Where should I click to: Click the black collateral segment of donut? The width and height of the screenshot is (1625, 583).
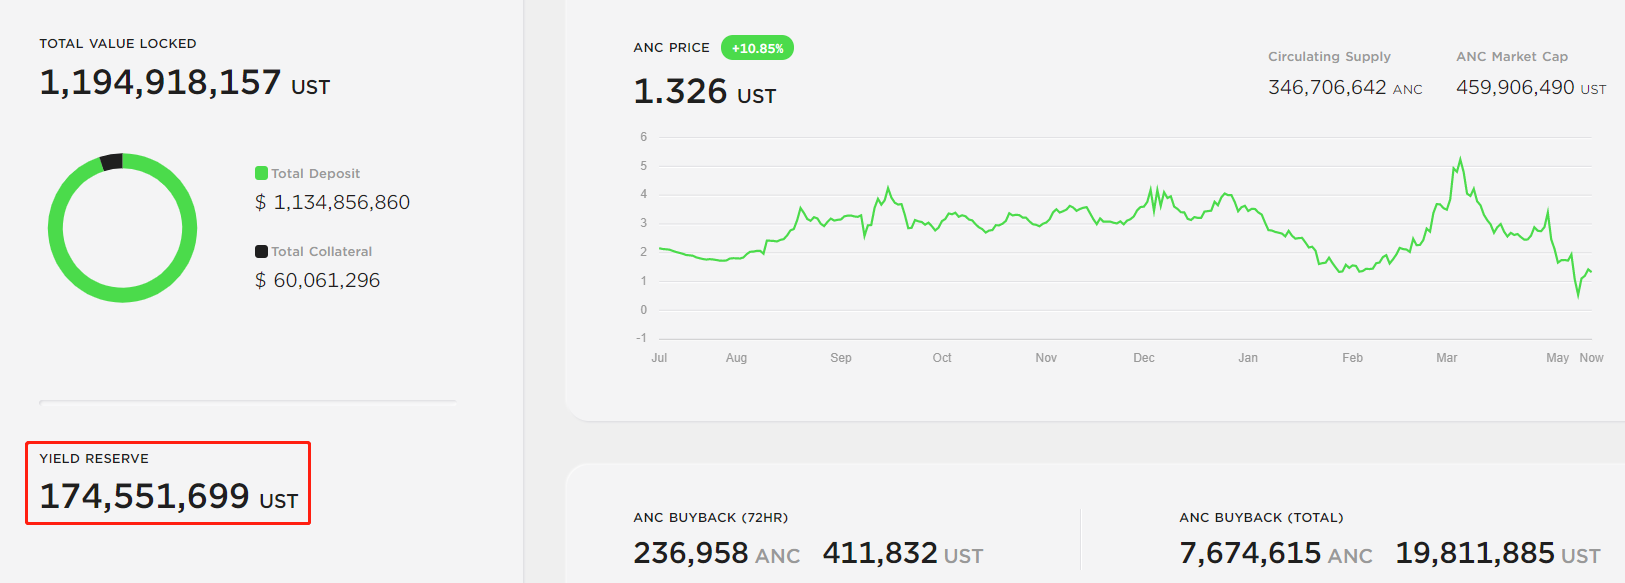[x=112, y=161]
